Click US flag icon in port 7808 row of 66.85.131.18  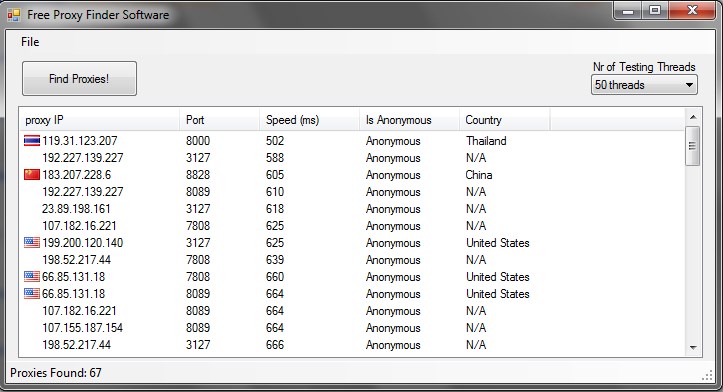[32, 277]
